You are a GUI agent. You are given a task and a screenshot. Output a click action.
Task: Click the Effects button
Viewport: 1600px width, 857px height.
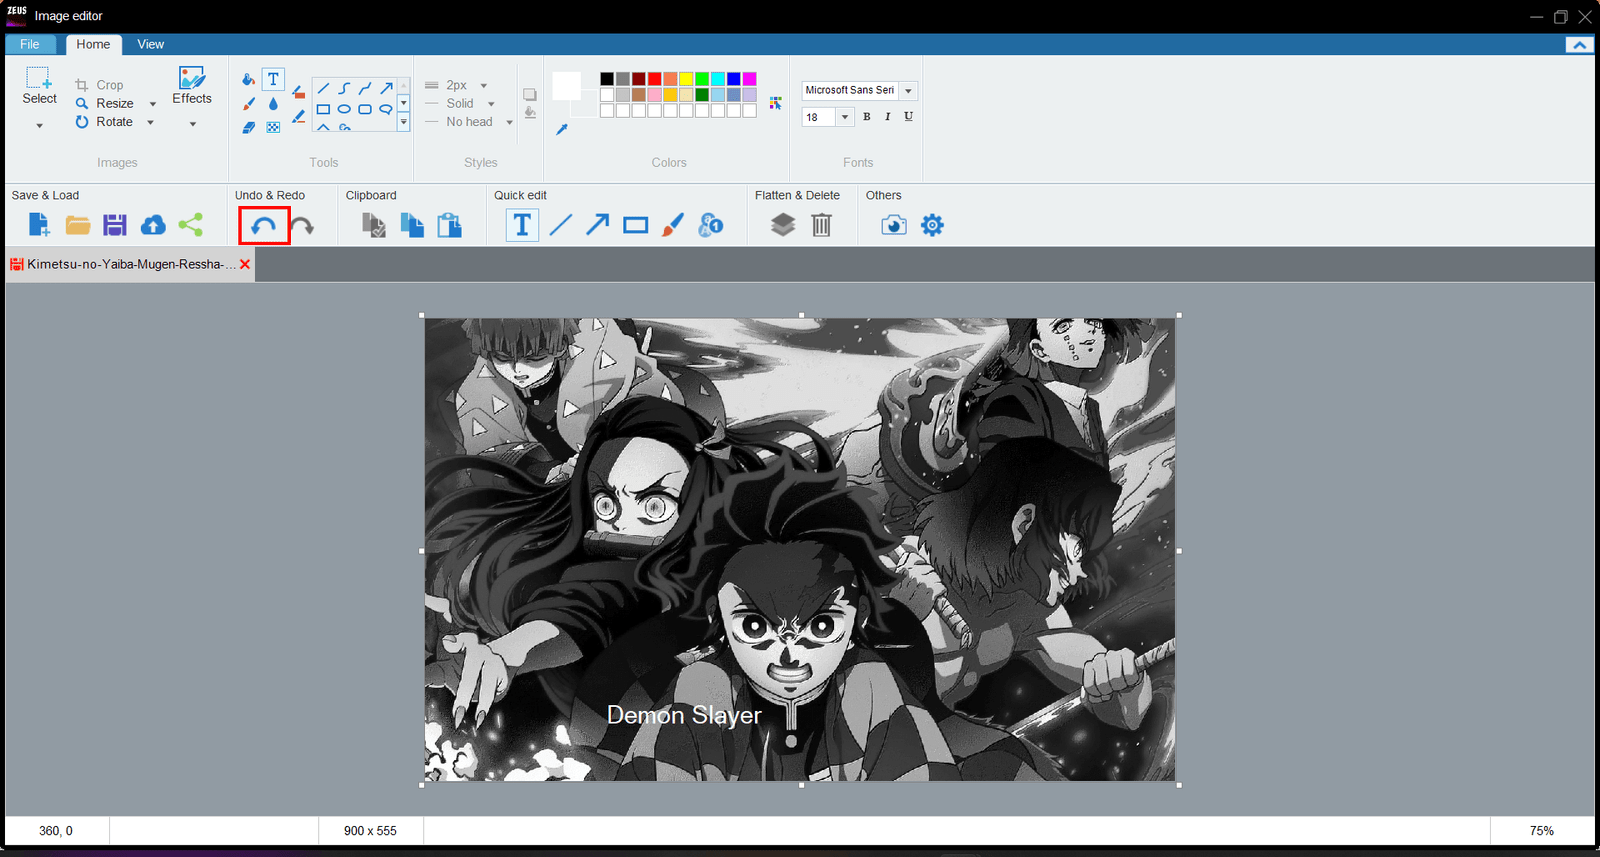(x=192, y=86)
